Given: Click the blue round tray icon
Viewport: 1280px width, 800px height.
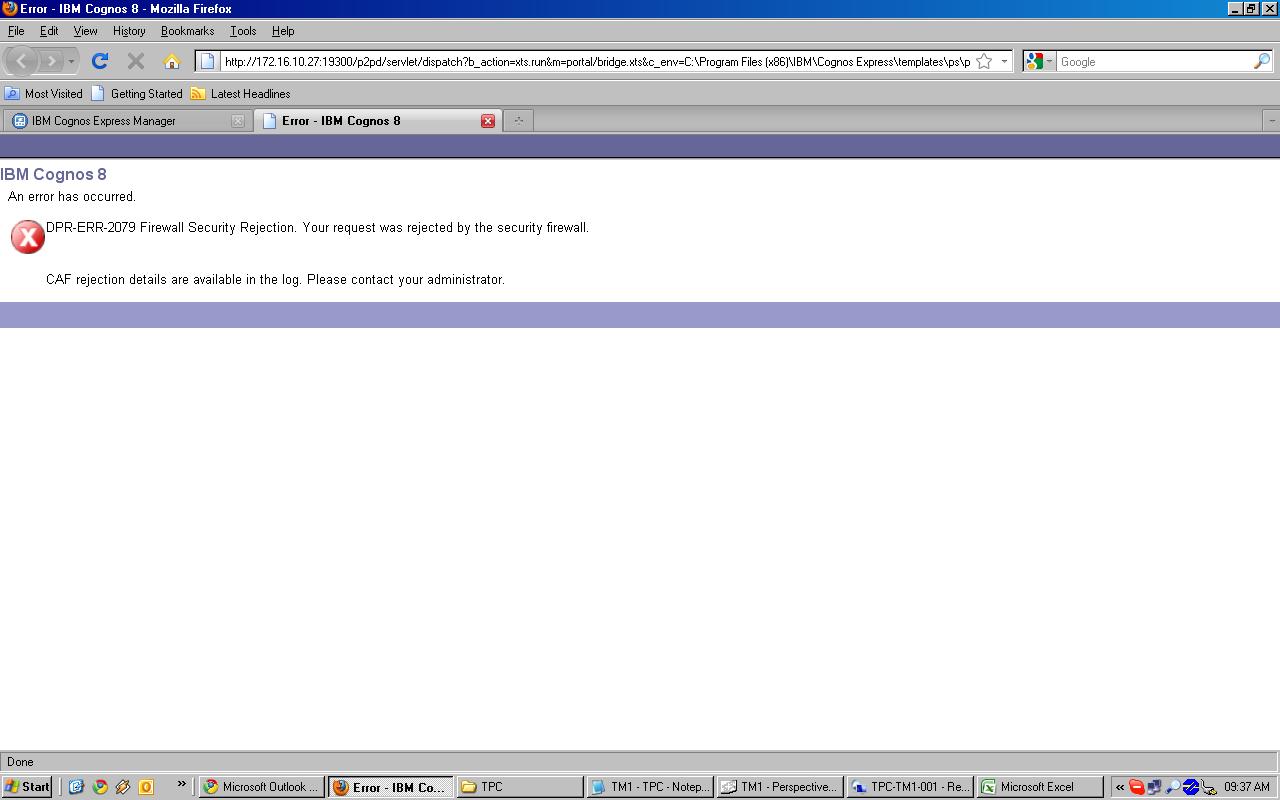Looking at the screenshot, I should 1191,787.
